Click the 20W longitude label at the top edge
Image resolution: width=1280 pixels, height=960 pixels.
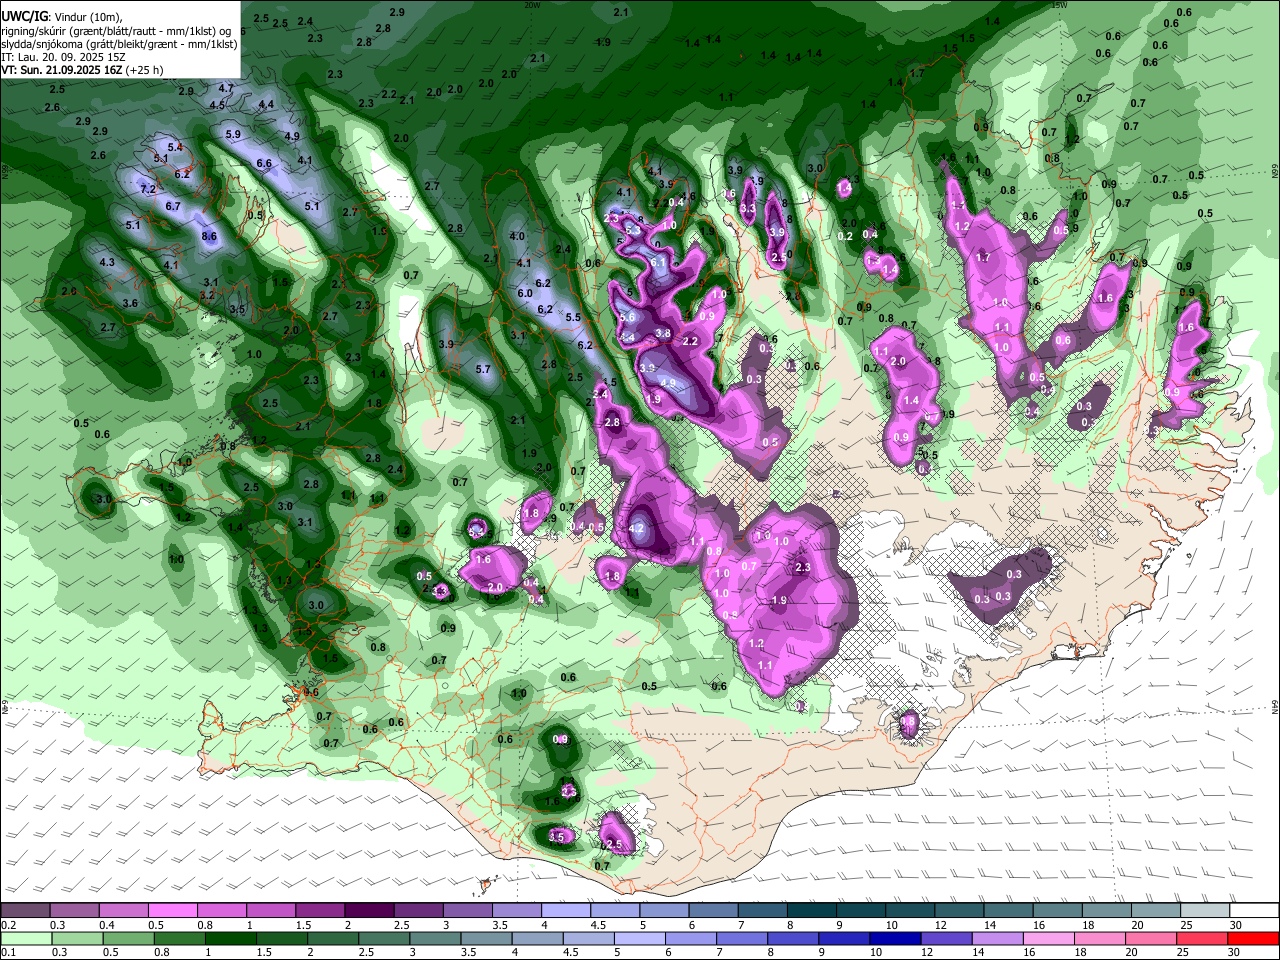[x=532, y=5]
